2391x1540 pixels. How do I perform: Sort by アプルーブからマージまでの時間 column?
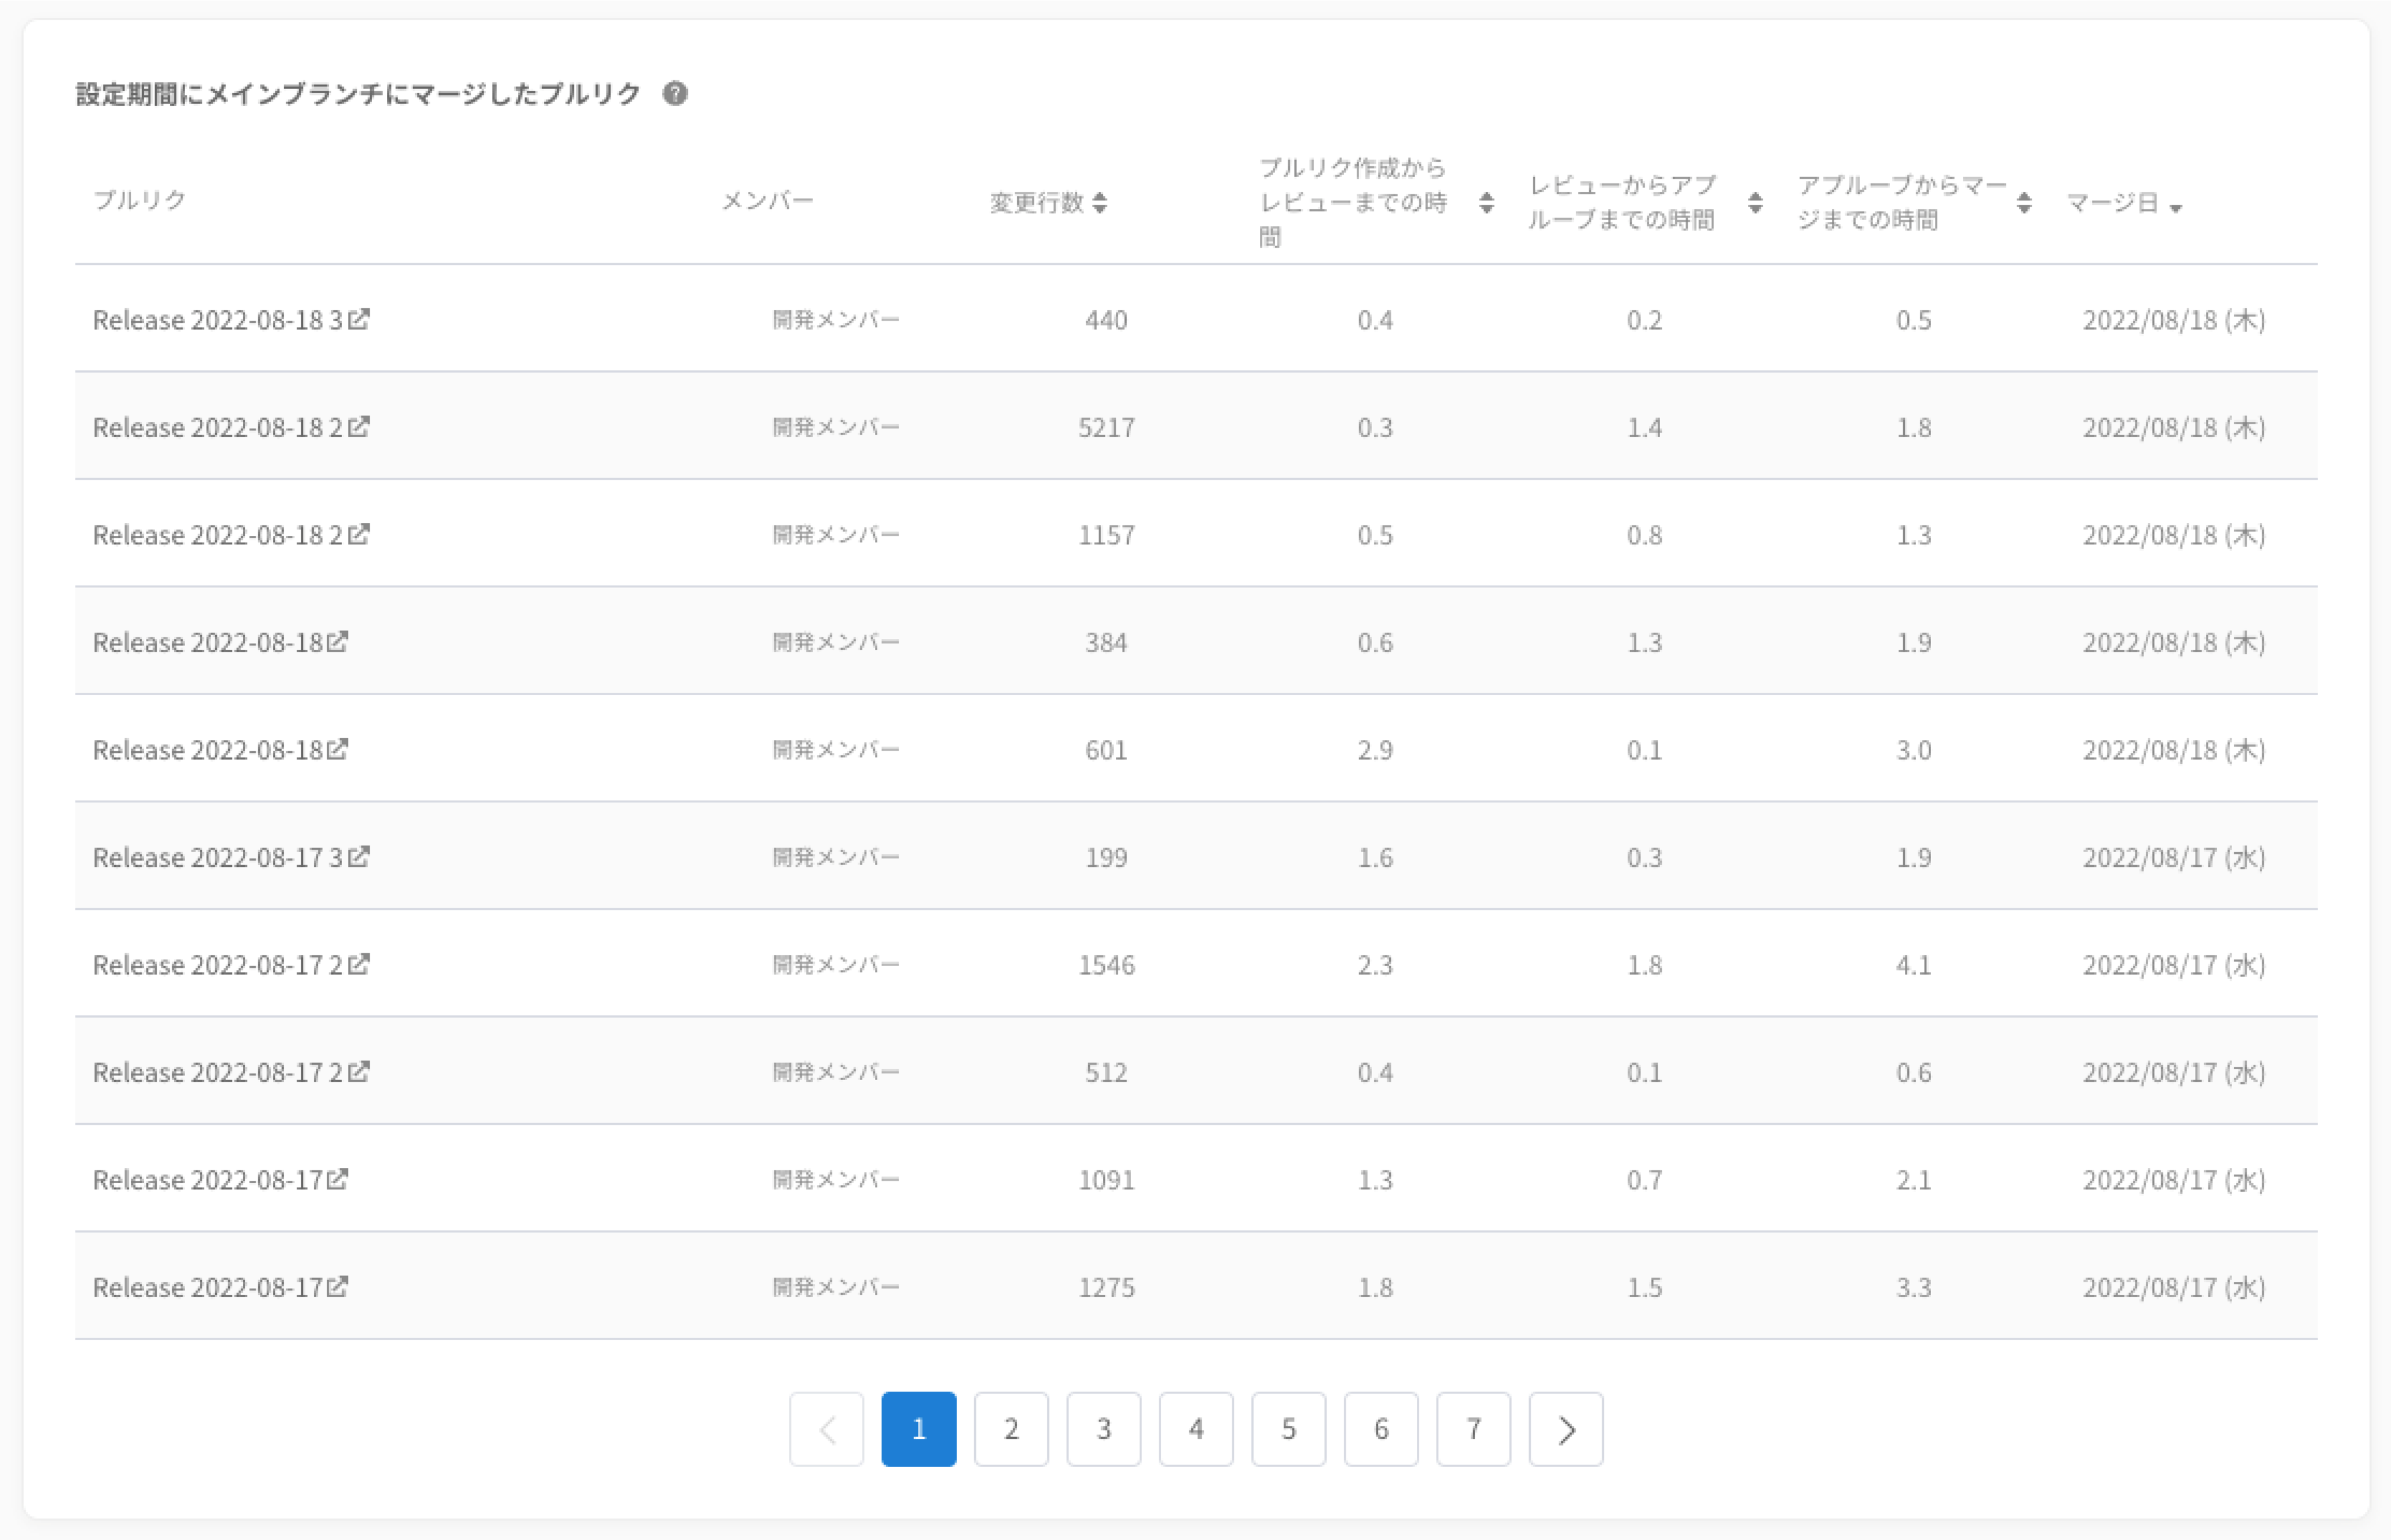pyautogui.click(x=2023, y=203)
